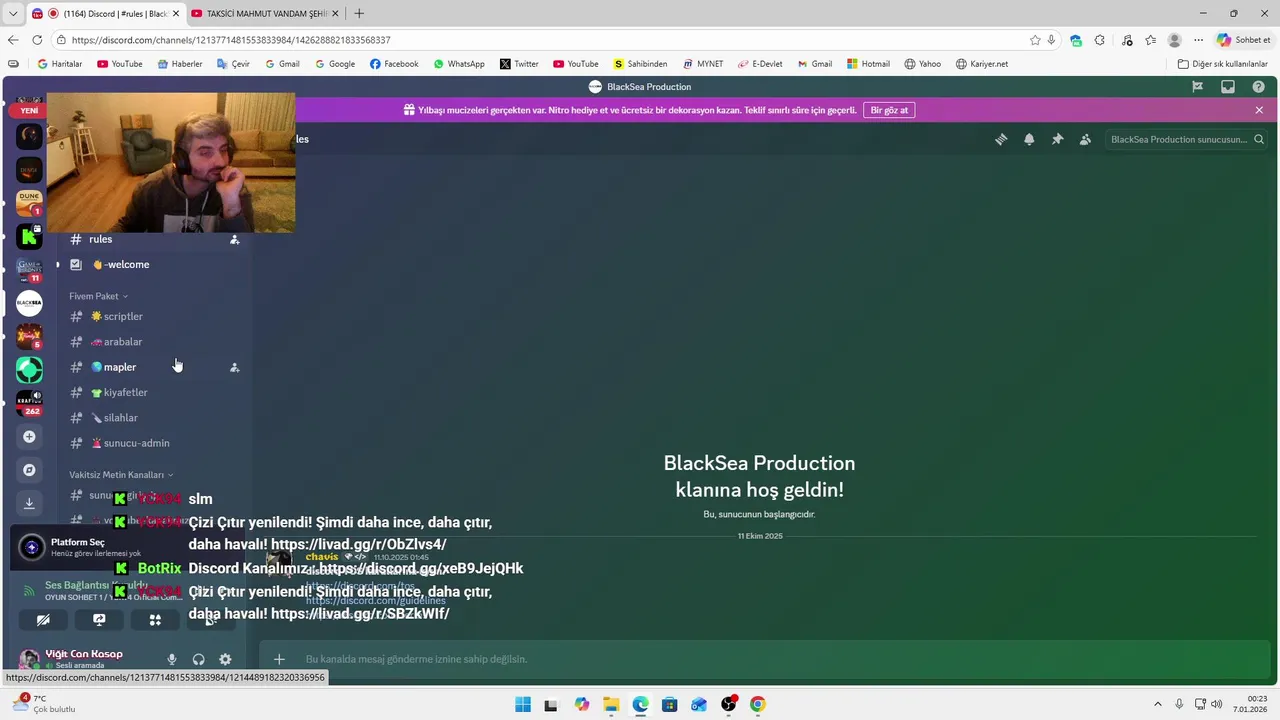The height and width of the screenshot is (720, 1280).
Task: Click Copilot 'Sohbet et' button
Action: (1244, 40)
